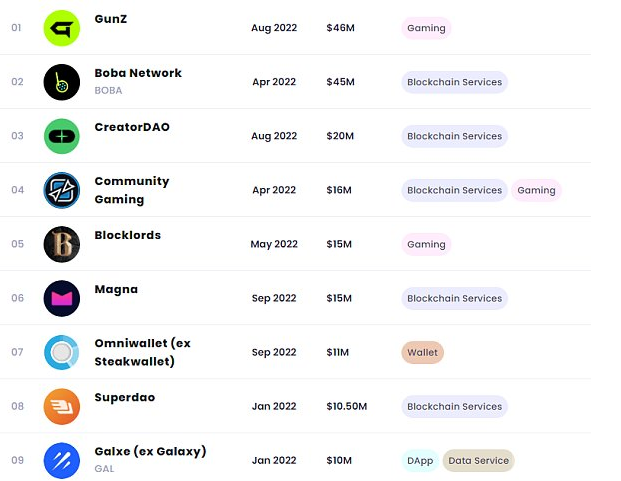Screen dimensions: 621x481
Task: Select the Galxe blue logo icon
Action: tap(61, 460)
